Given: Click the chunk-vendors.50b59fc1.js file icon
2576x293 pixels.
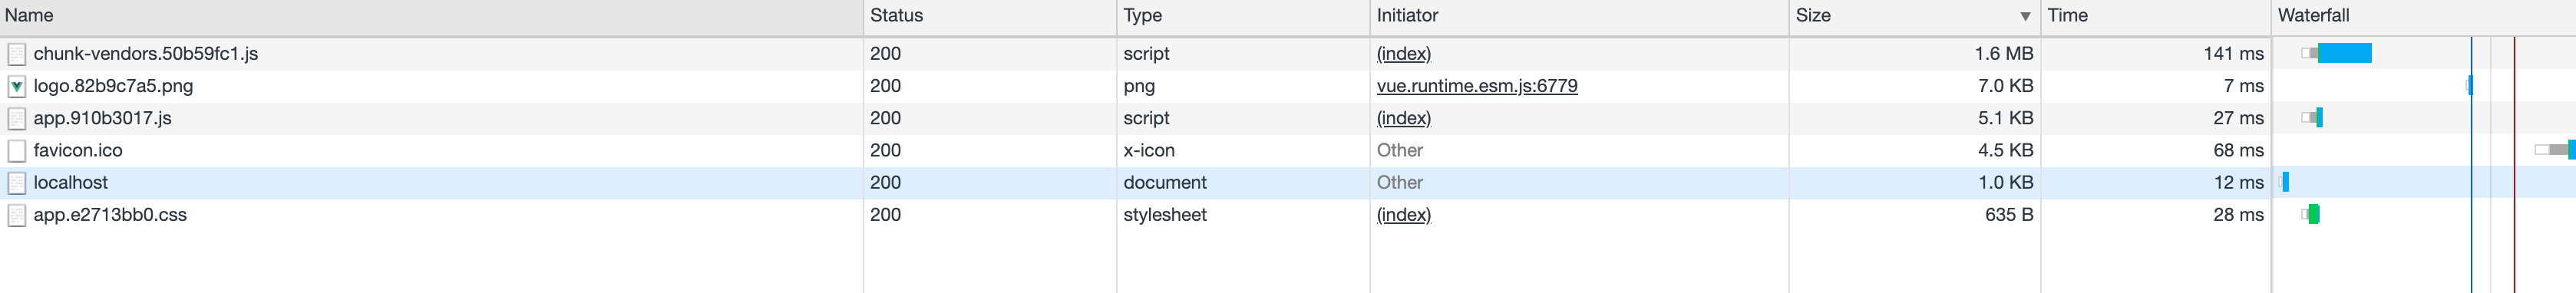Looking at the screenshot, I should tap(16, 54).
